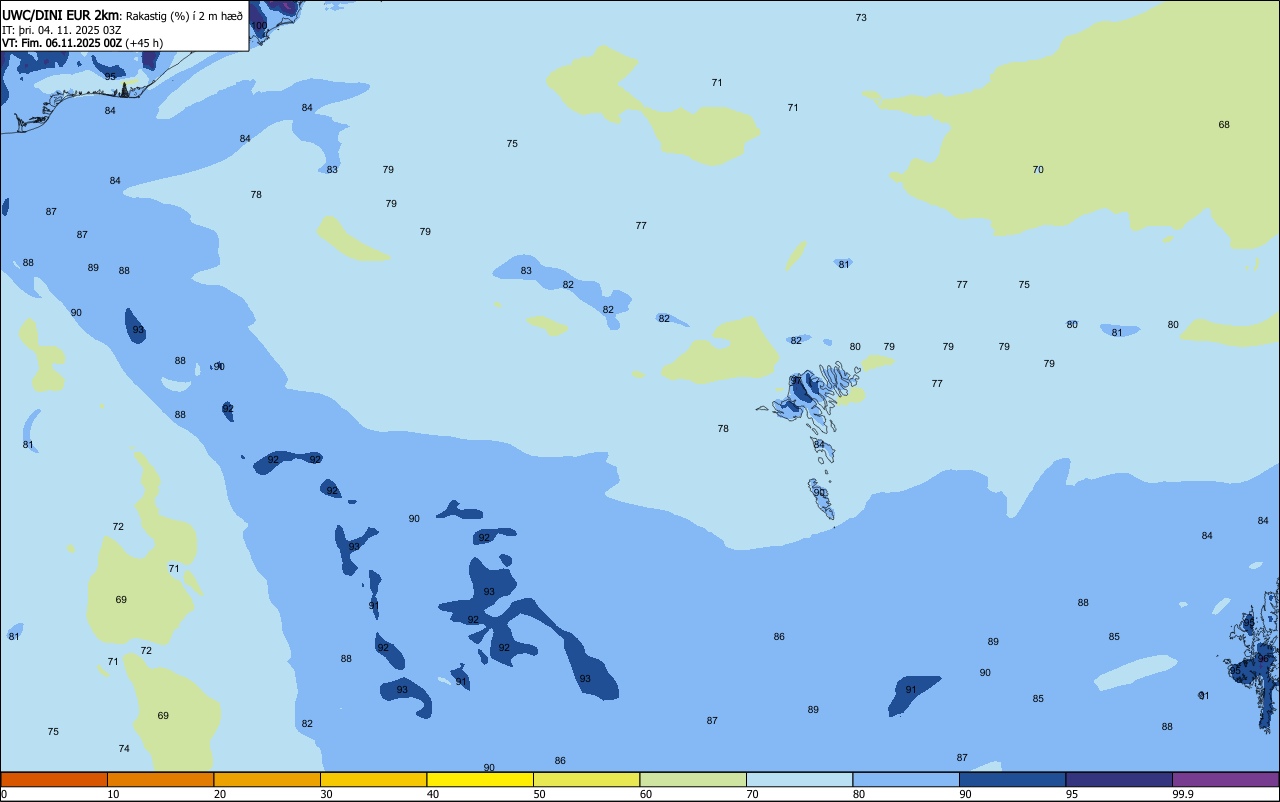Viewport: 1280px width, 802px height.
Task: Choose the pale green 60–70 legend swatch
Action: point(693,779)
